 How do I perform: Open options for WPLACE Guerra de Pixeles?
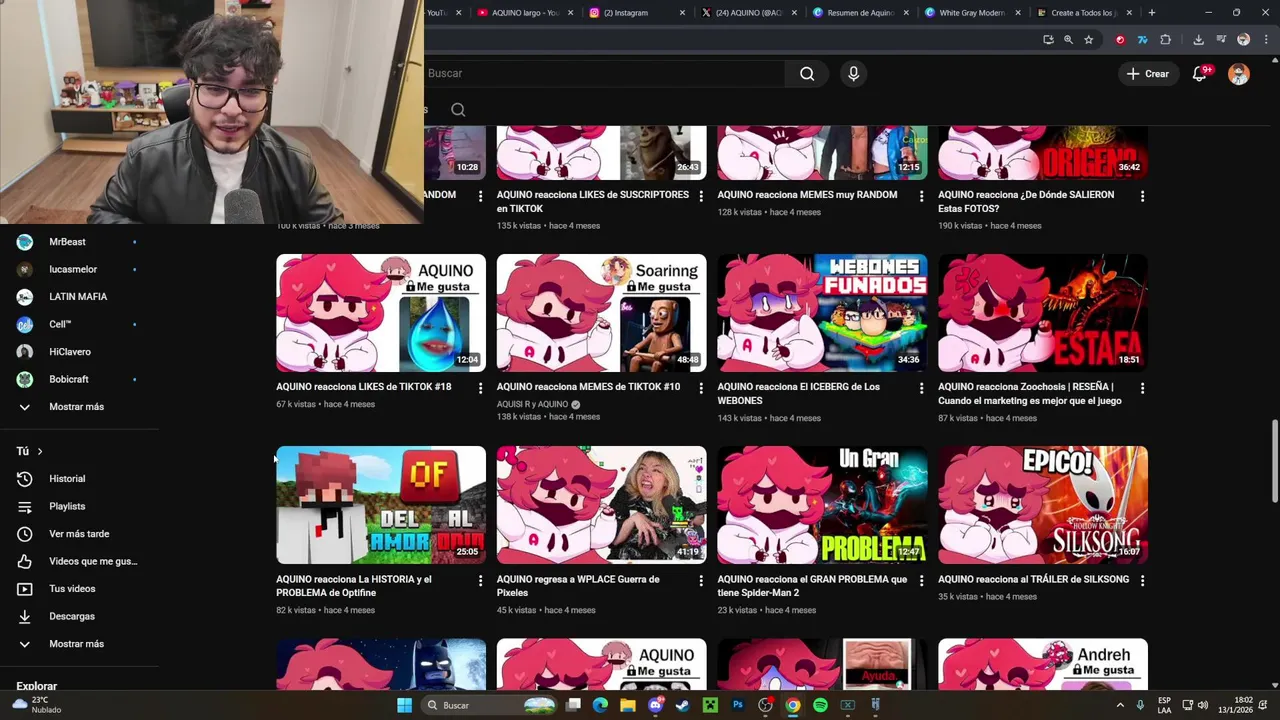click(700, 580)
